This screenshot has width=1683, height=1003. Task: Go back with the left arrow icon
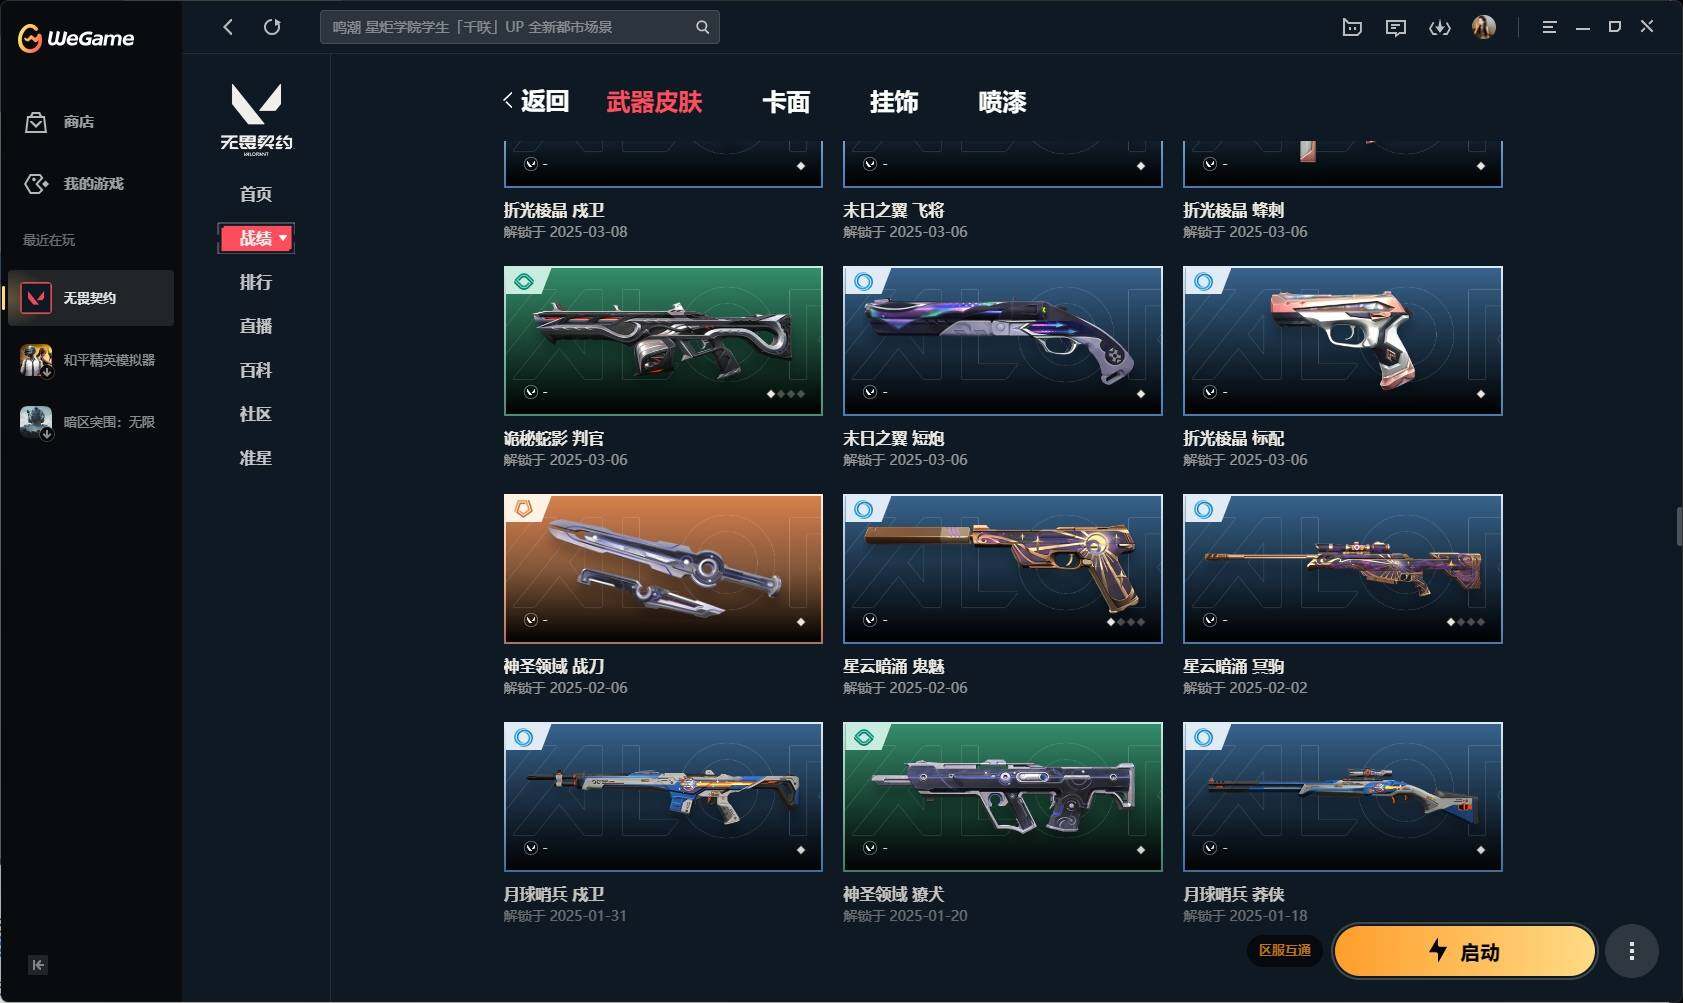point(228,27)
